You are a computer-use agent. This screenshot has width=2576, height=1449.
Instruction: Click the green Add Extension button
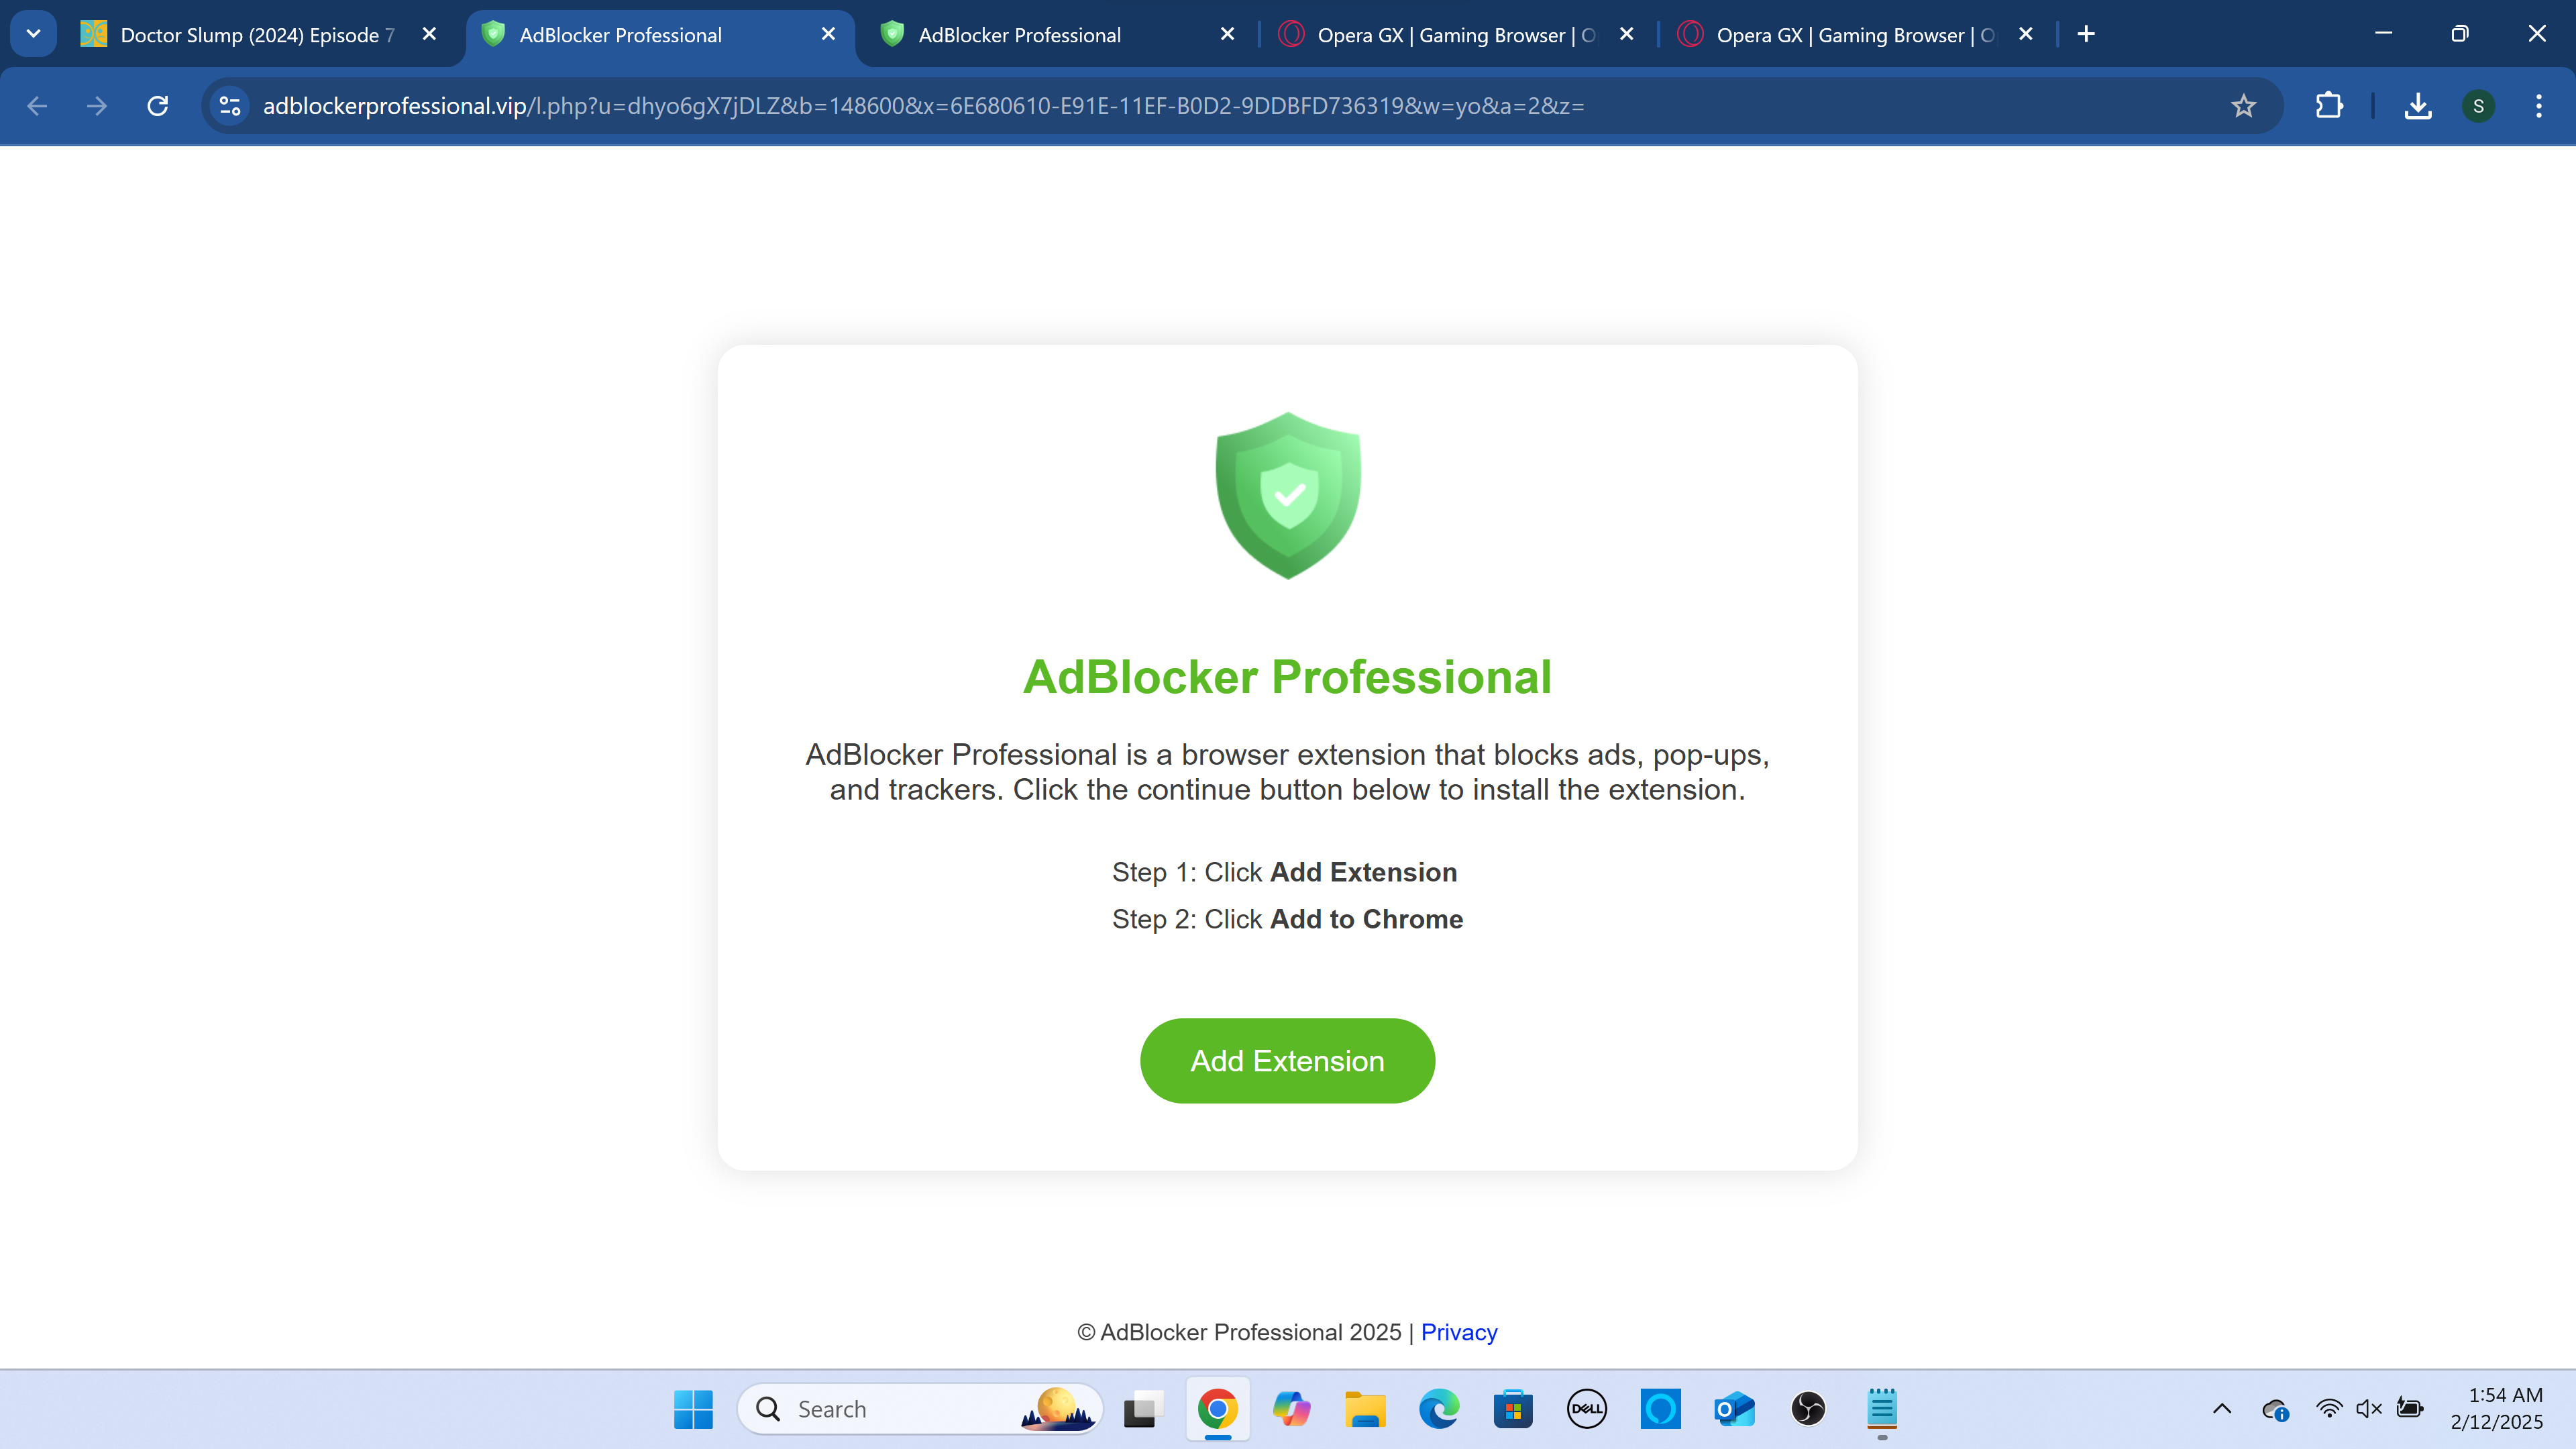tap(1287, 1061)
